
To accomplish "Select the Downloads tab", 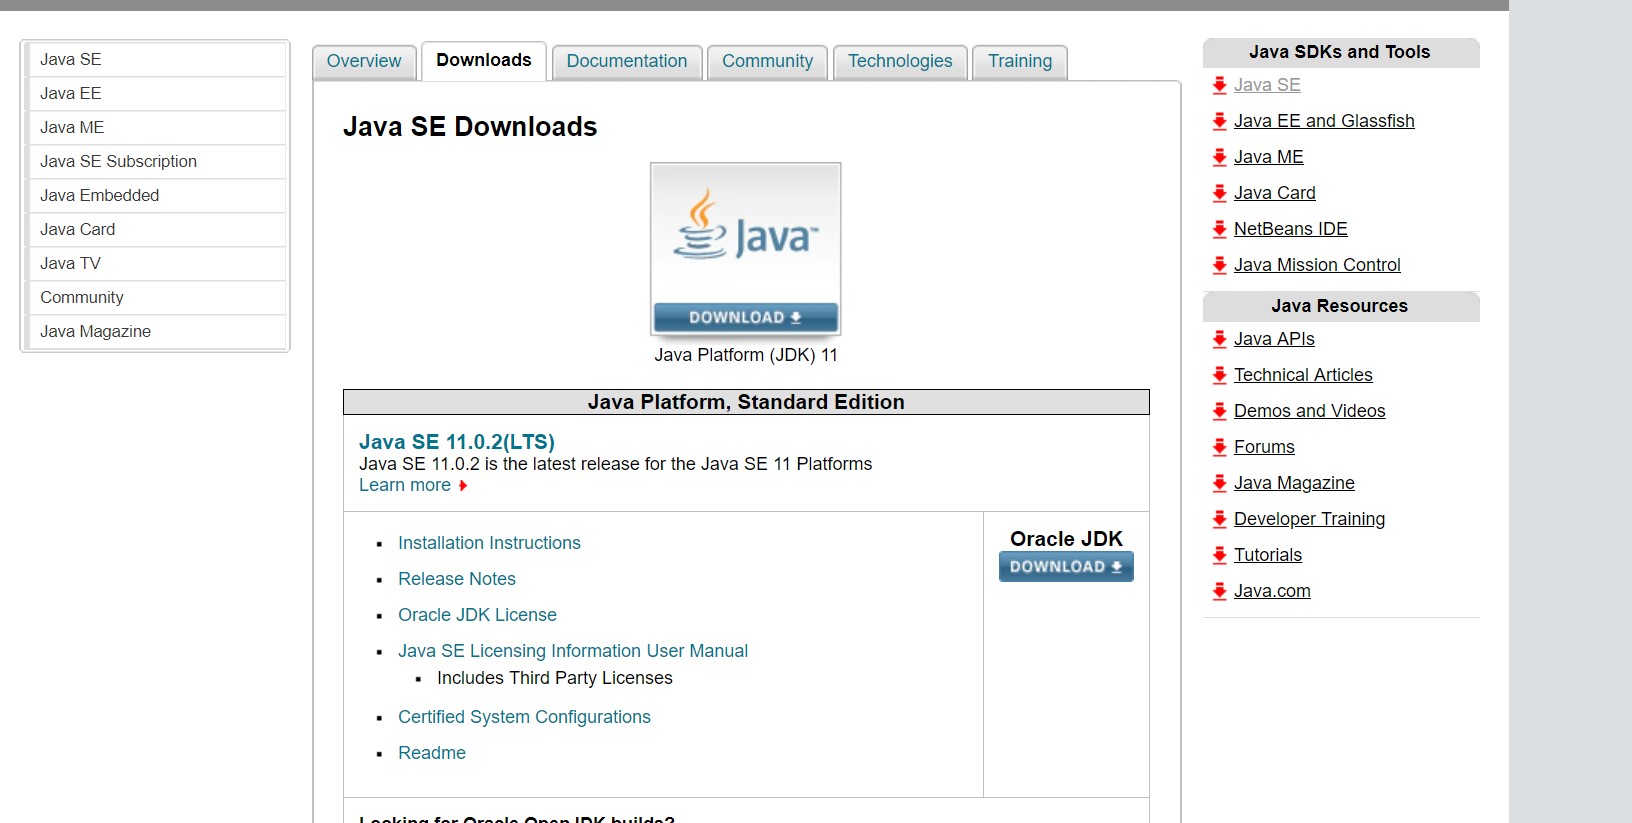I will click(x=484, y=60).
